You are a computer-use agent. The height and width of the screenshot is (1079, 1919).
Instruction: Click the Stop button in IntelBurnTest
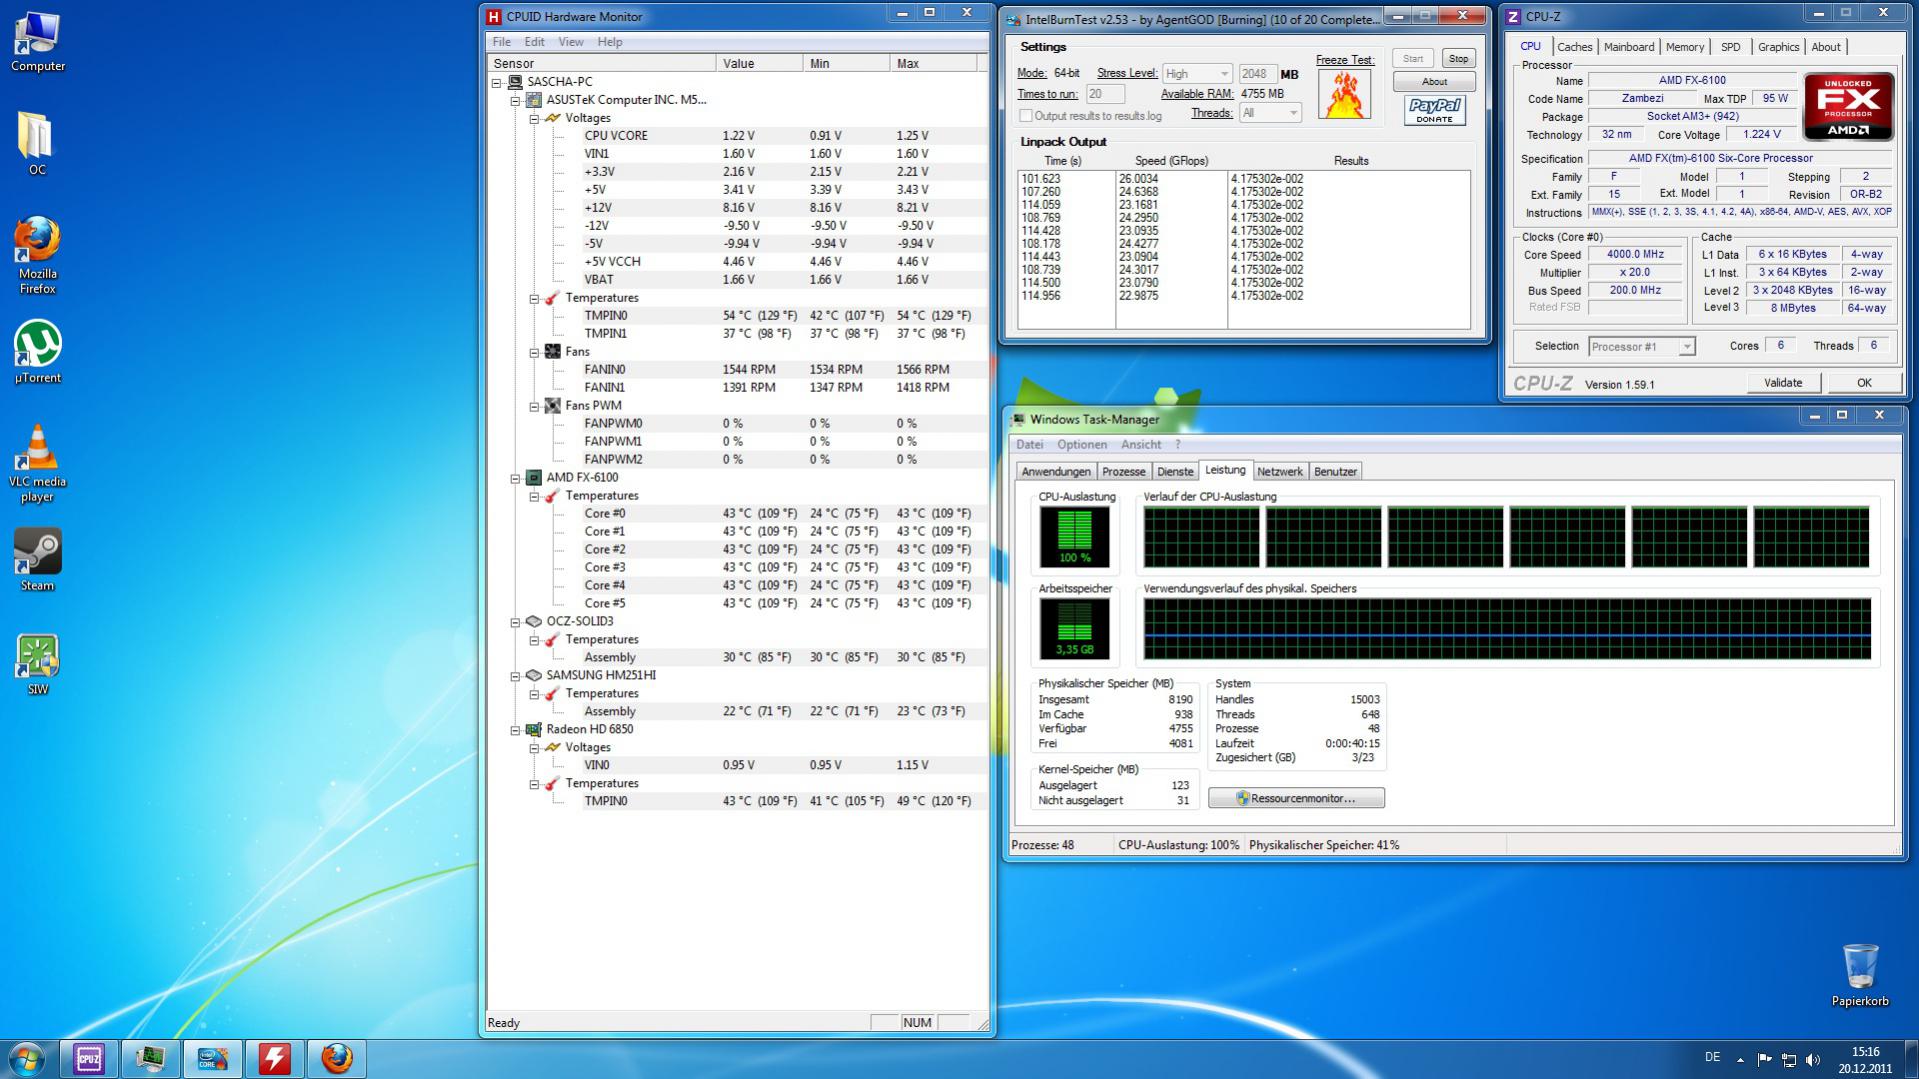tap(1459, 59)
